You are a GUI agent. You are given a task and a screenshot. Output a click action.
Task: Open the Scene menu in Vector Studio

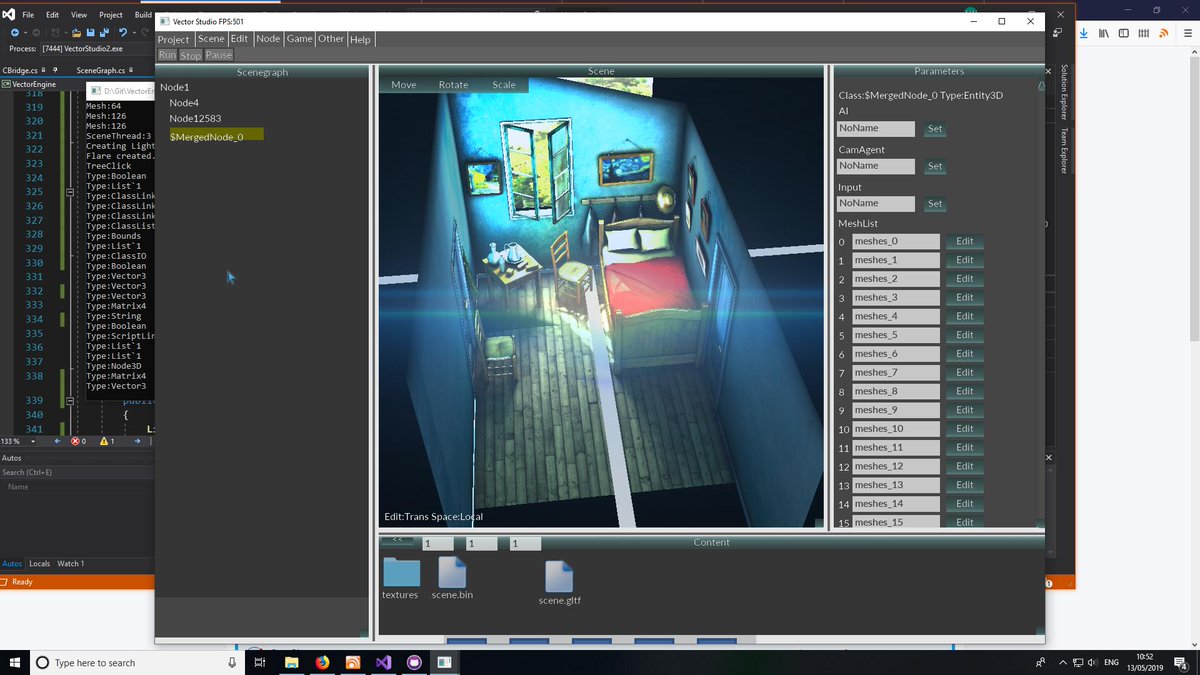click(x=211, y=39)
